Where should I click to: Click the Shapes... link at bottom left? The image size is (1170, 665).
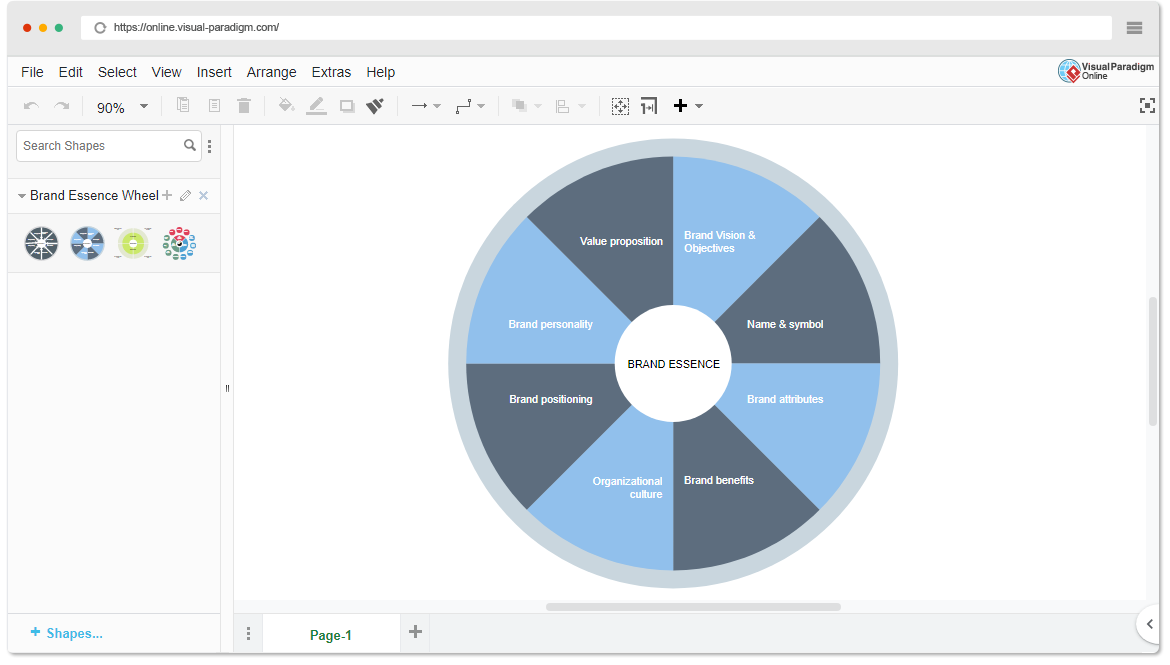tap(67, 633)
